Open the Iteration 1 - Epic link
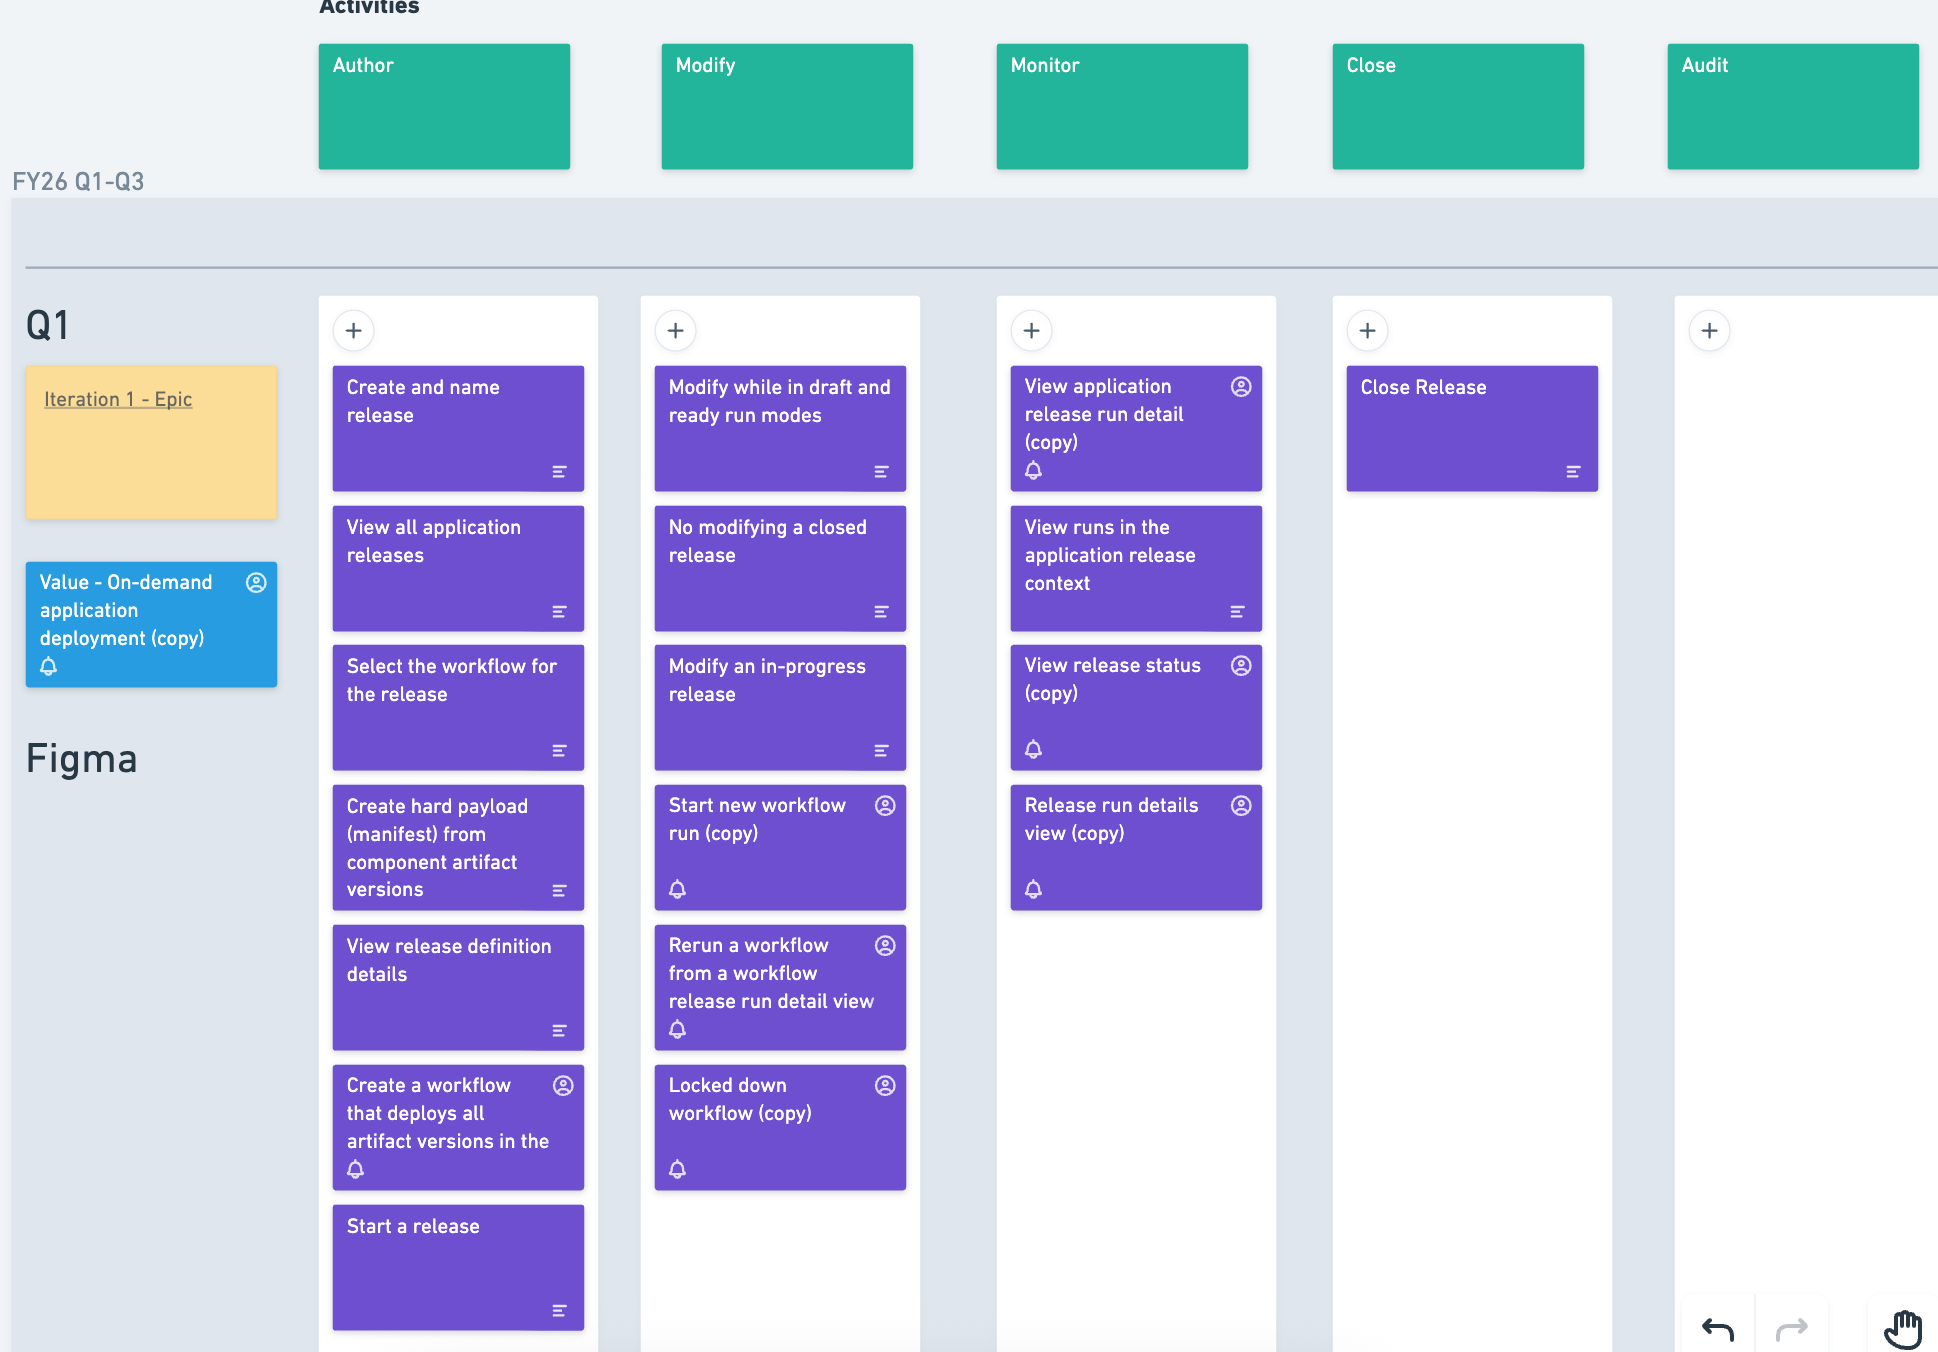 pyautogui.click(x=118, y=399)
